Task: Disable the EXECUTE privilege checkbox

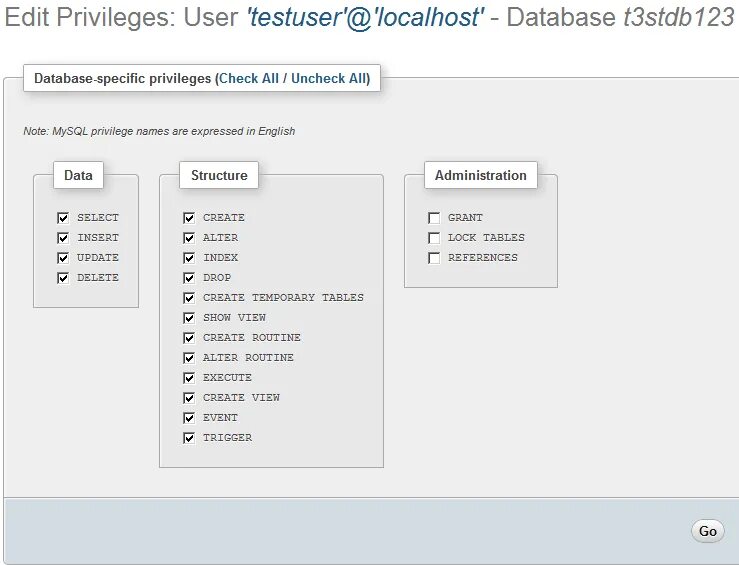Action: pyautogui.click(x=189, y=378)
